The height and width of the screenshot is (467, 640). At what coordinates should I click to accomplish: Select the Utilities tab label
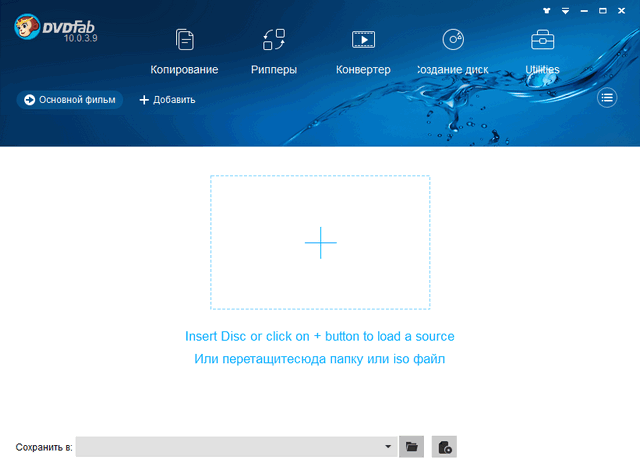[x=542, y=69]
